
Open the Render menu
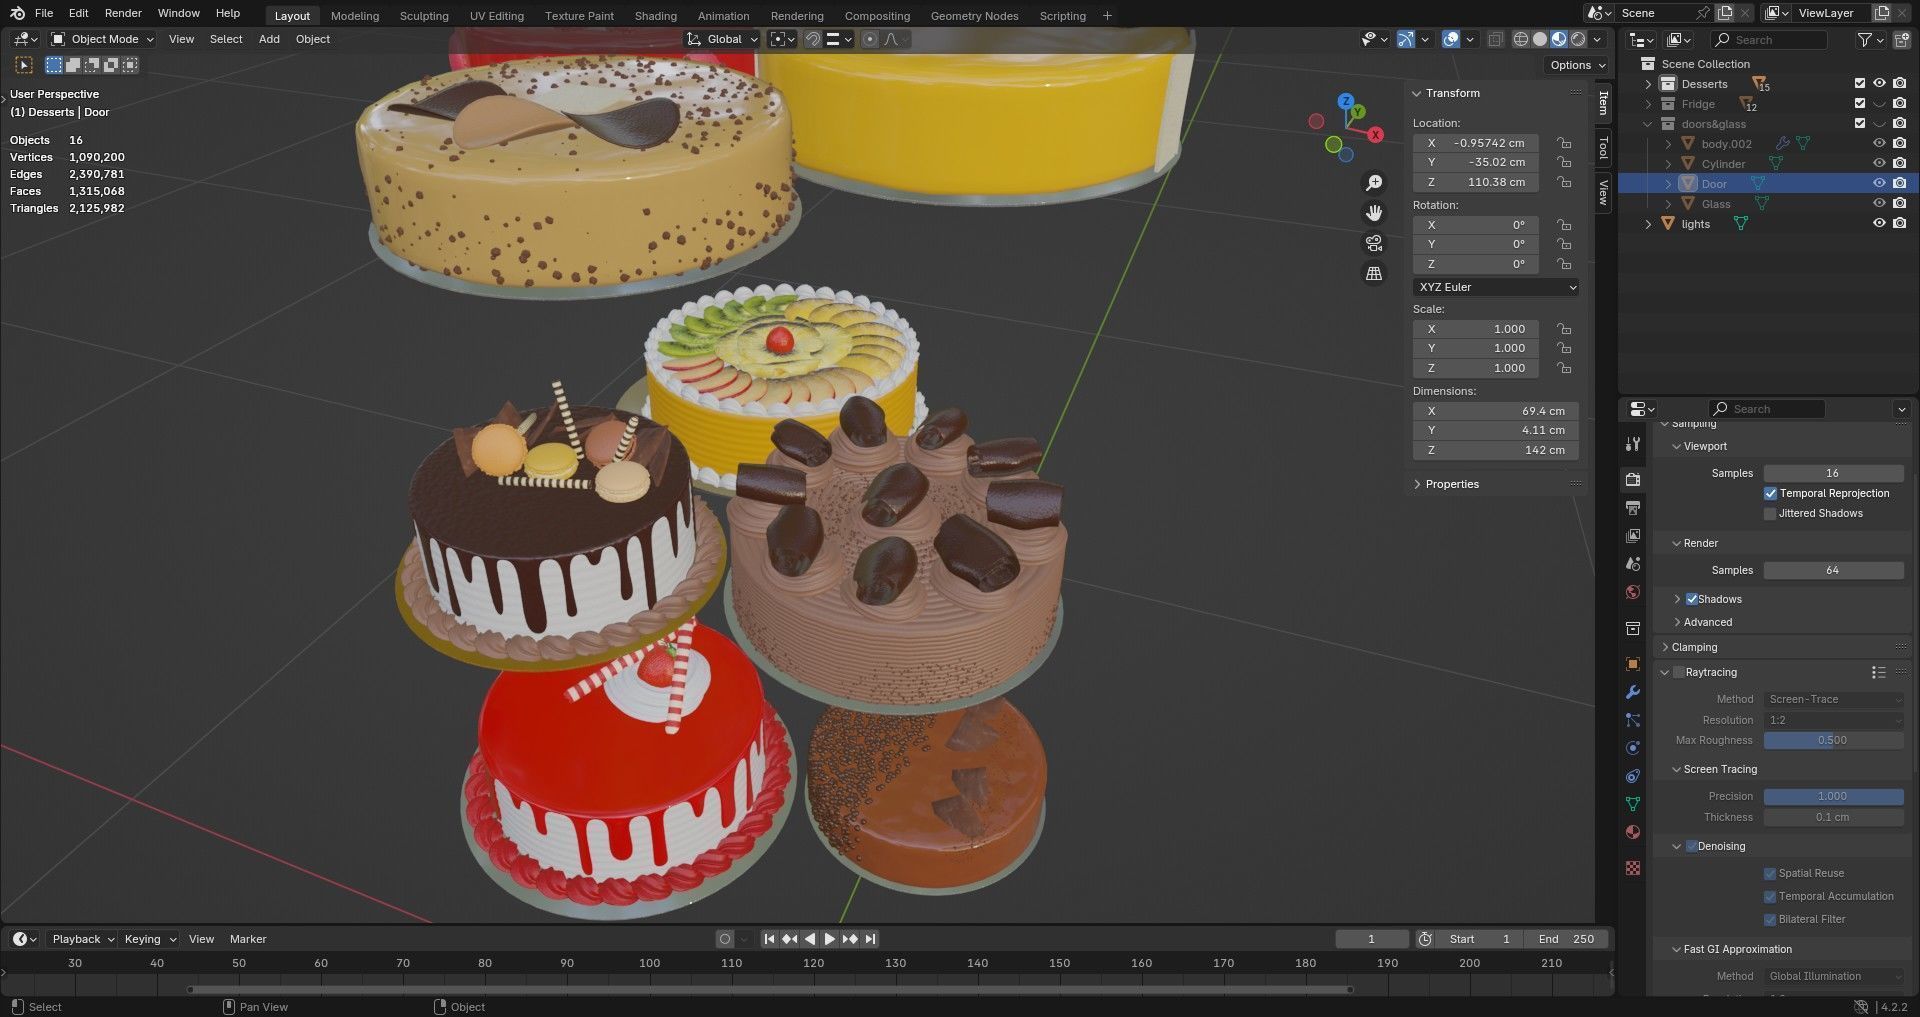coord(123,13)
